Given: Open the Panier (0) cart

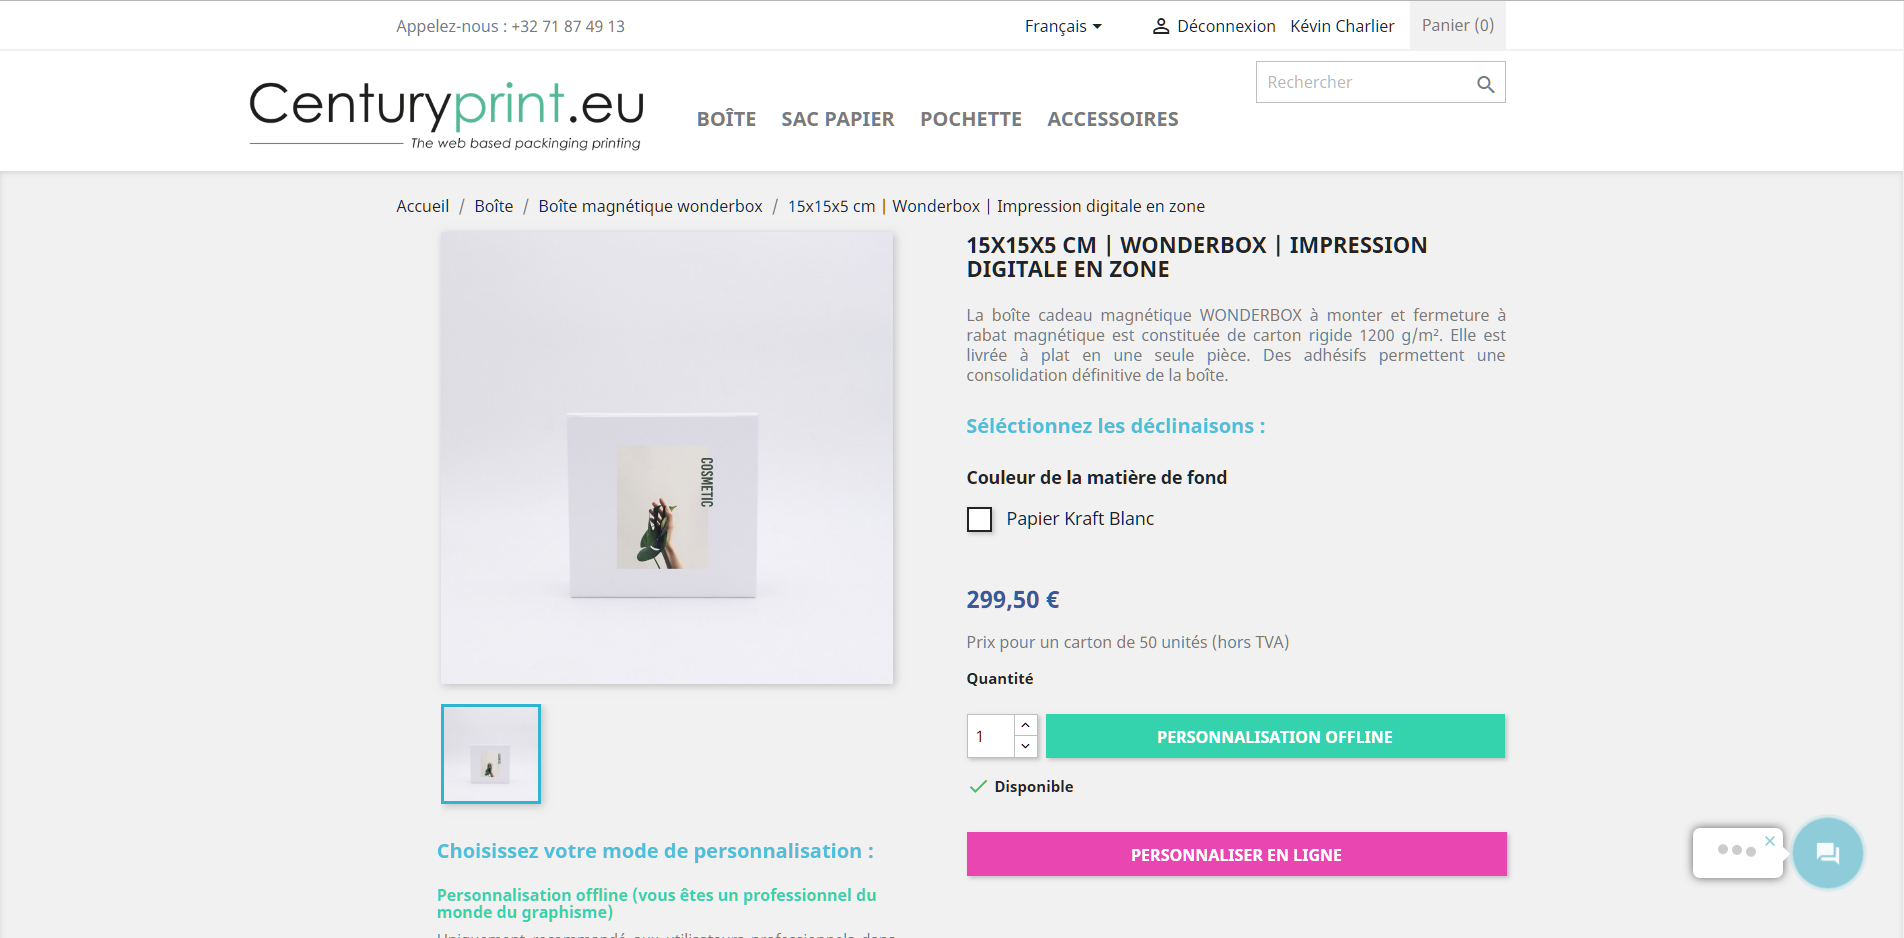Looking at the screenshot, I should [x=1457, y=25].
